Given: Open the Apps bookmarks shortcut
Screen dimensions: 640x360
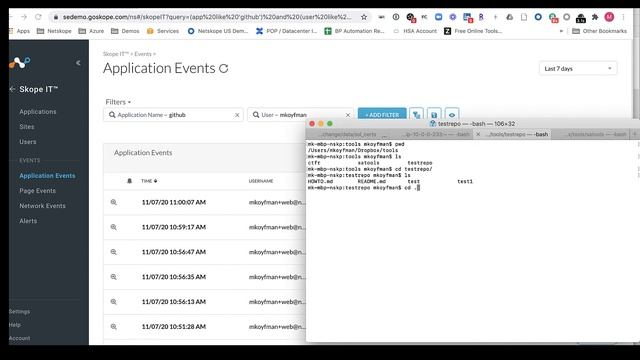Looking at the screenshot, I should click(19, 31).
